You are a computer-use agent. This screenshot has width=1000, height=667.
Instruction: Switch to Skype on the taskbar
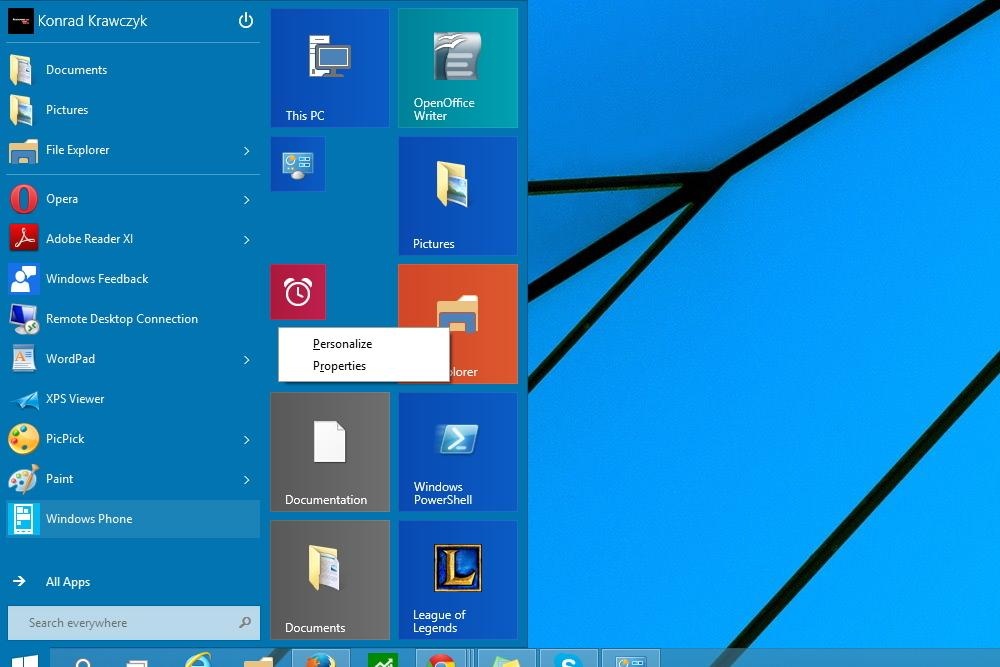(568, 659)
